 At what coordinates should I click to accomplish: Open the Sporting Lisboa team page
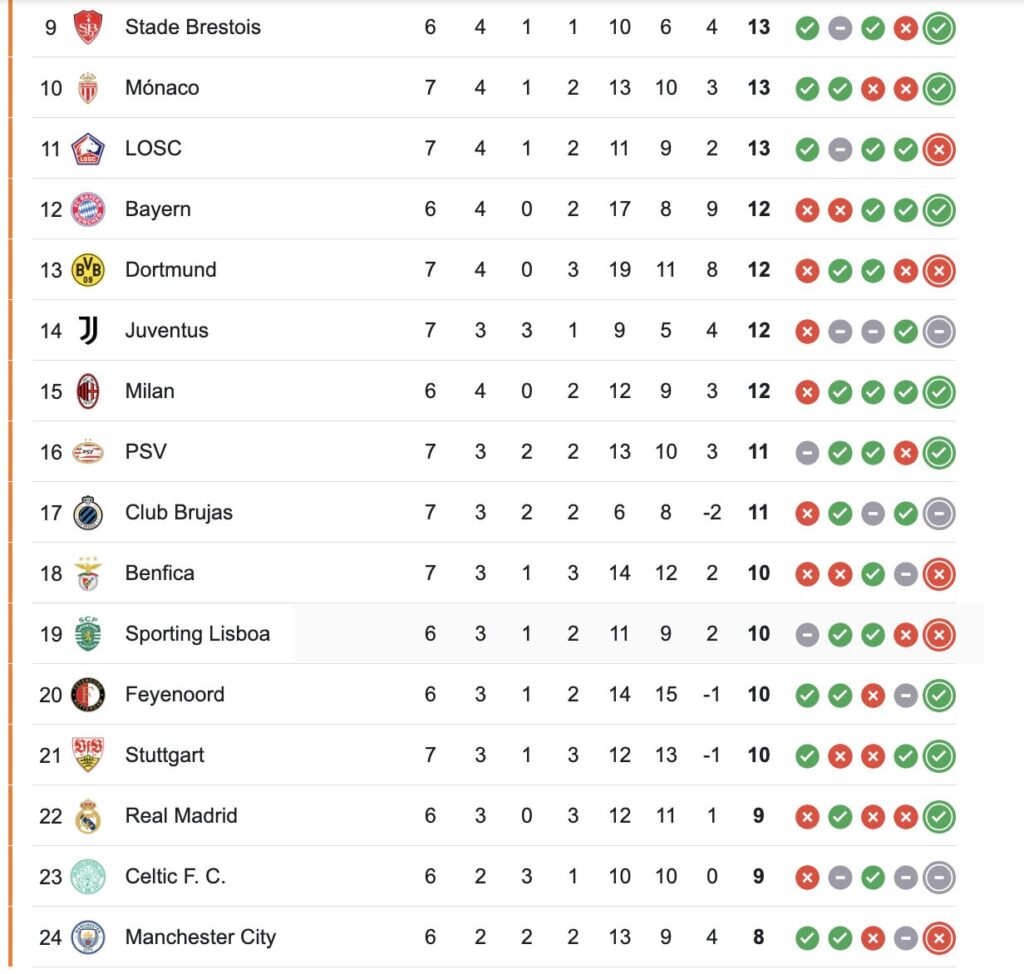coord(197,634)
